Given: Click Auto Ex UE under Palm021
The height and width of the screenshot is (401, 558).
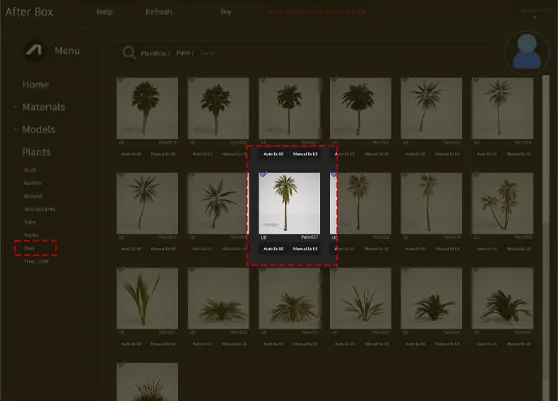Looking at the screenshot, I should pyautogui.click(x=273, y=154).
